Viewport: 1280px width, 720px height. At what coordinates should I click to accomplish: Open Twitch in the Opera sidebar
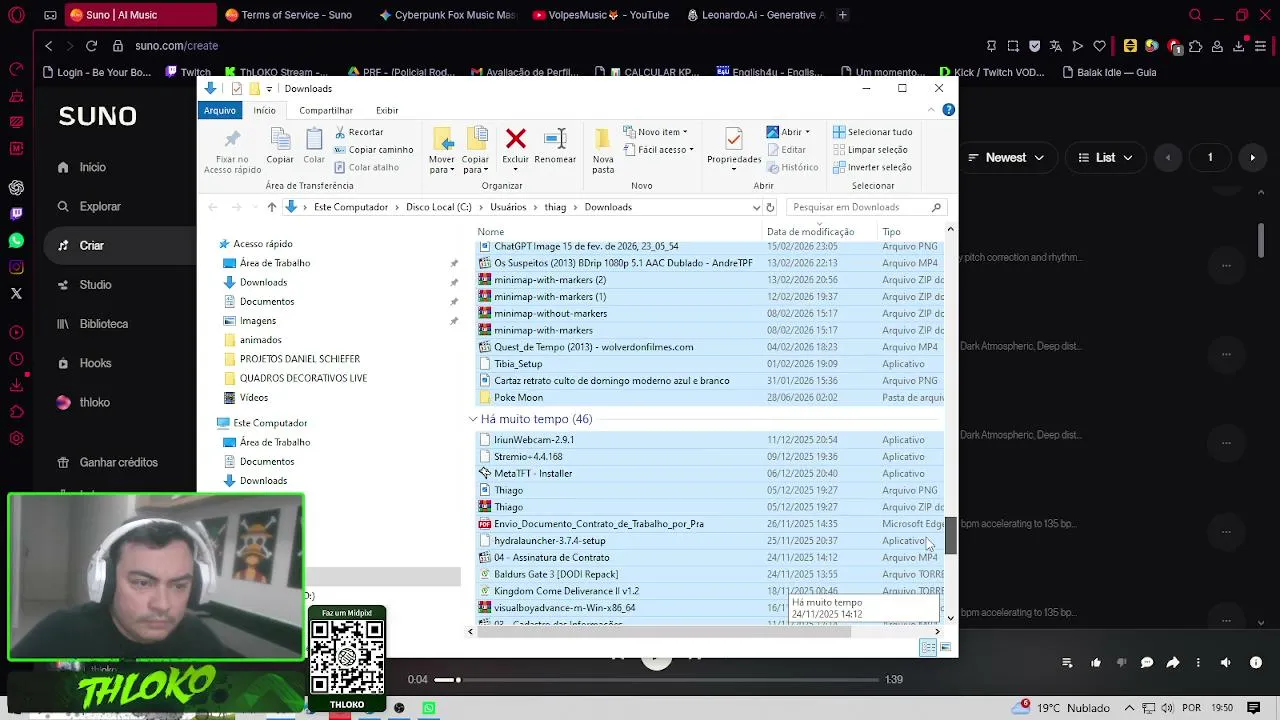click(16, 213)
